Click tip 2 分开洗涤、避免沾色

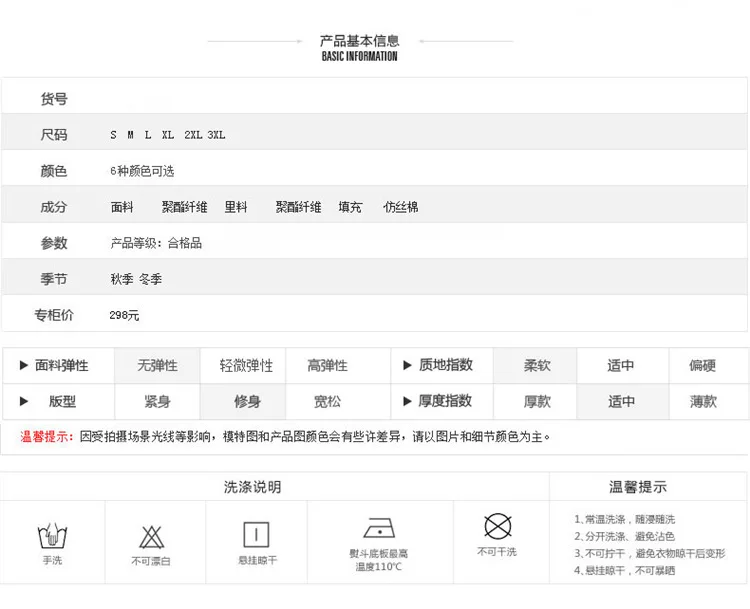pos(625,537)
